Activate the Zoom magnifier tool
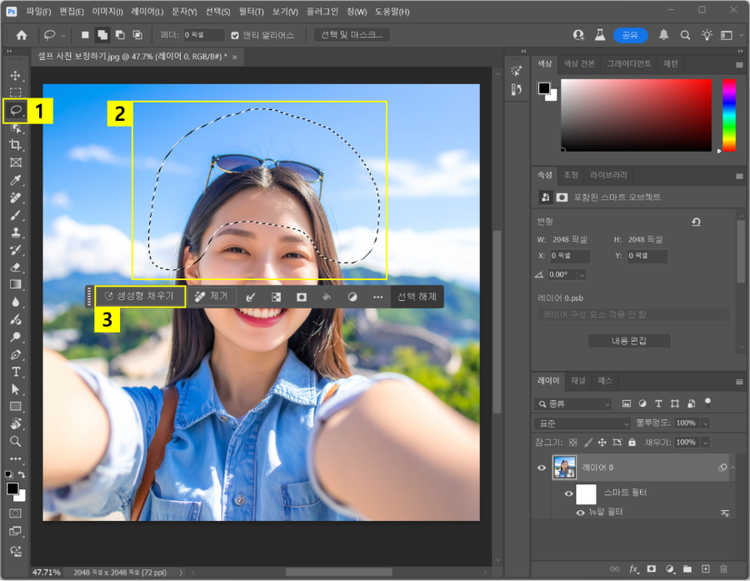Image resolution: width=750 pixels, height=581 pixels. coord(15,441)
